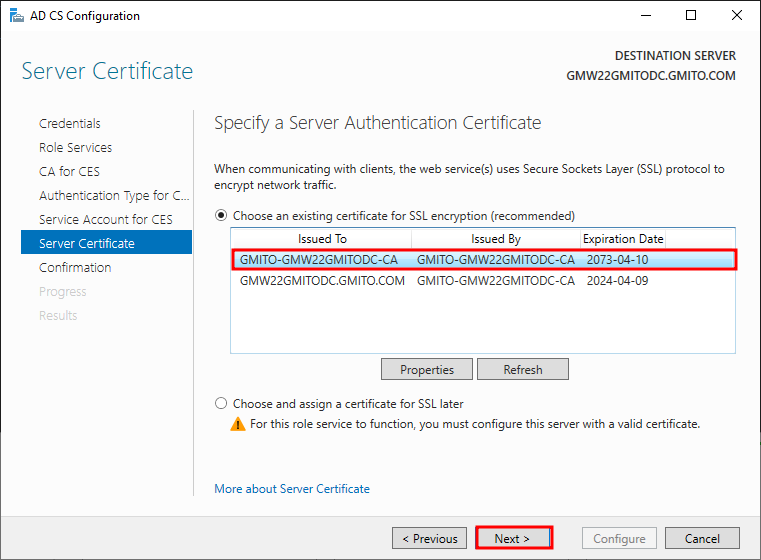
Task: Click the Cancel button
Action: tap(702, 538)
